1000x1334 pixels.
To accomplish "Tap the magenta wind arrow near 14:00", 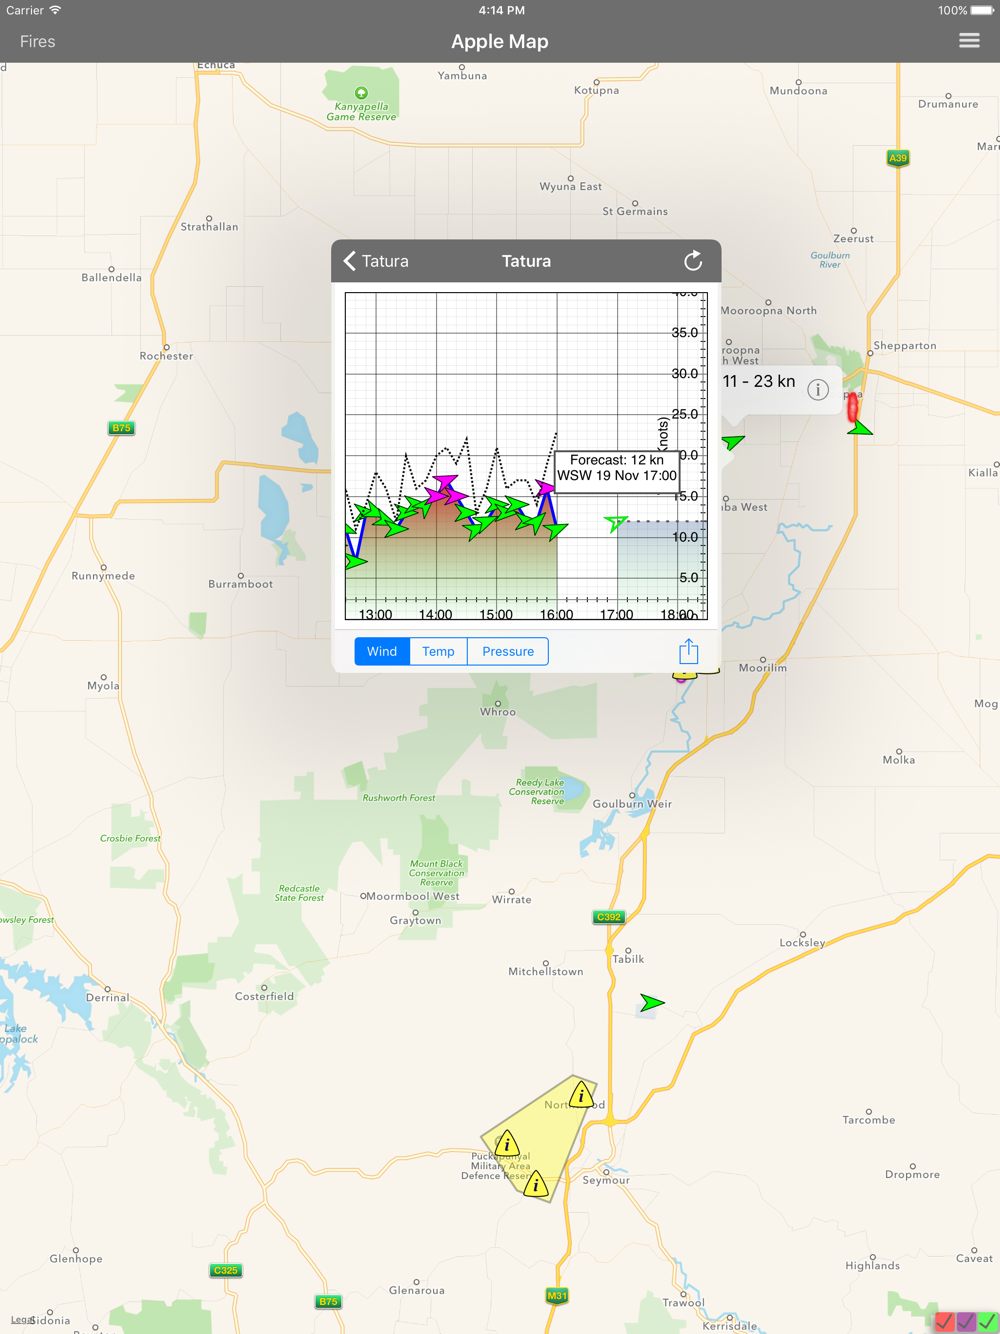I will coord(445,484).
